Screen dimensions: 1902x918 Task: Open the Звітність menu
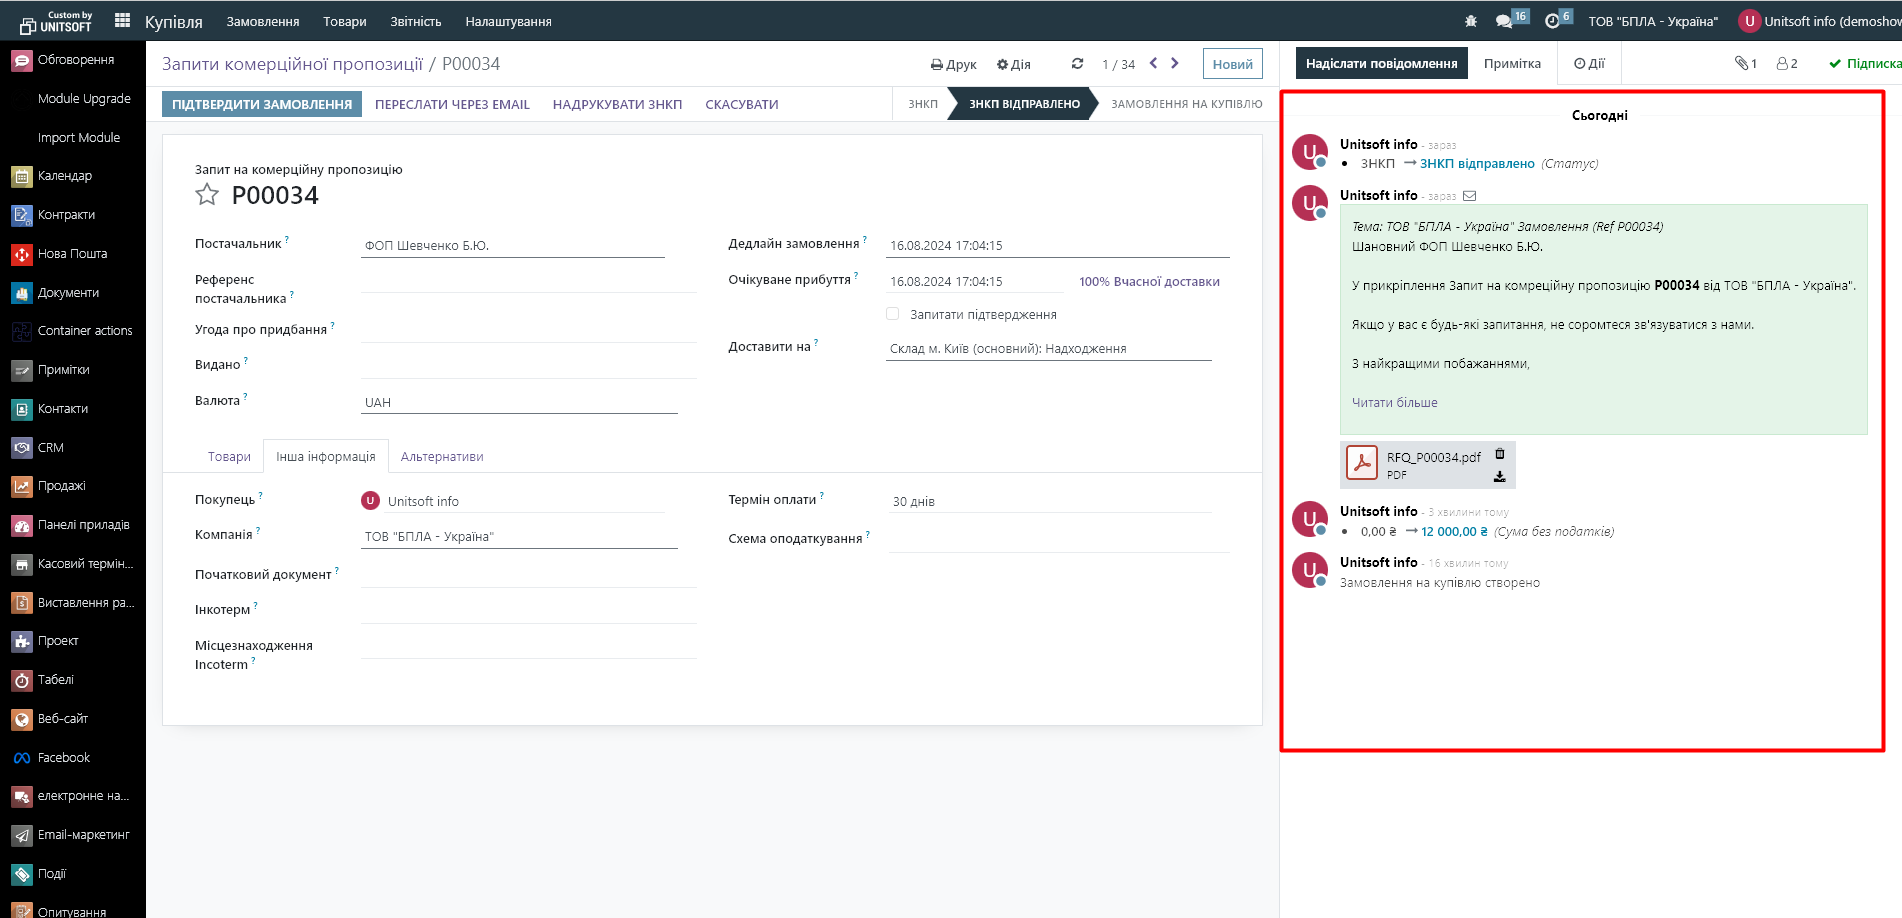coord(415,22)
